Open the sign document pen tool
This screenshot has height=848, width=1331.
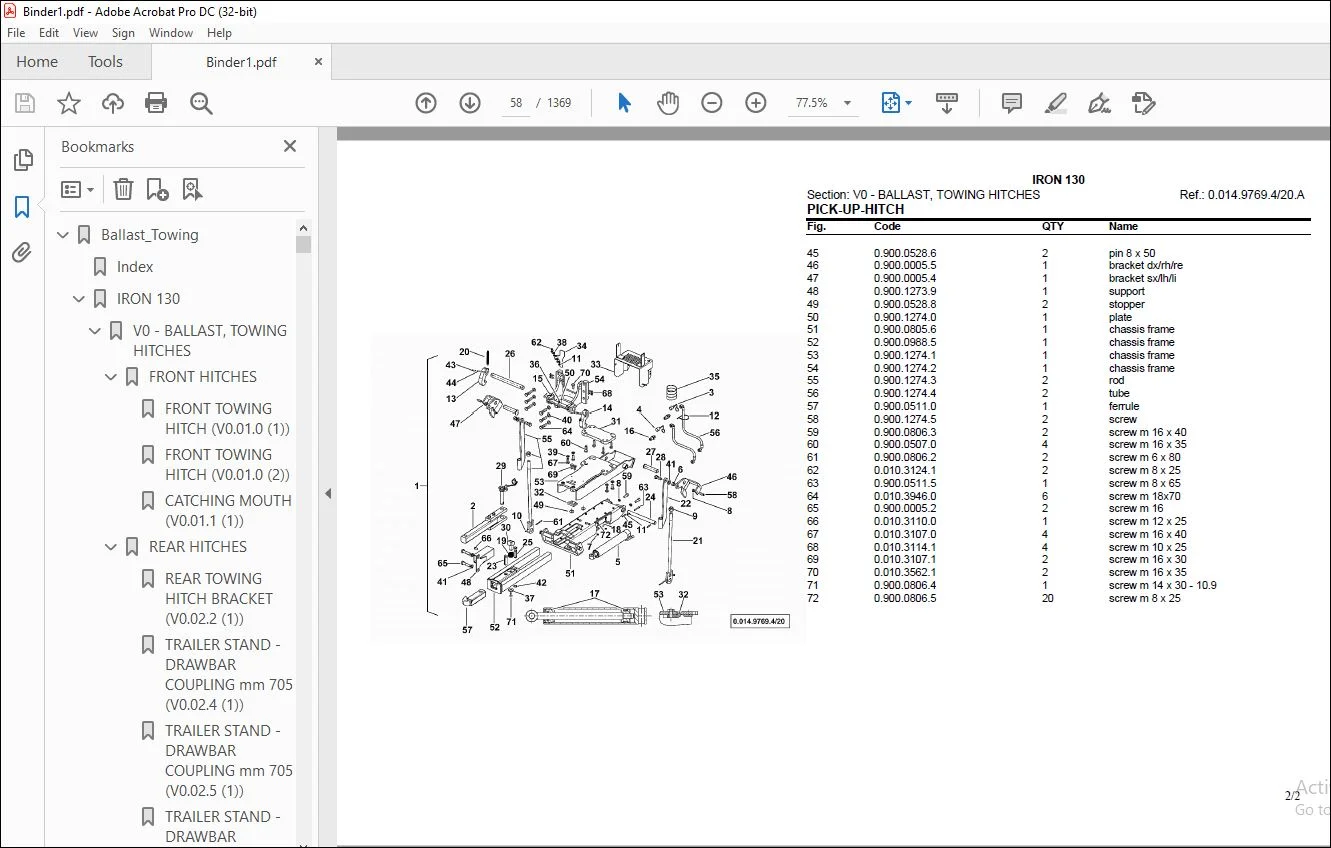1099,103
